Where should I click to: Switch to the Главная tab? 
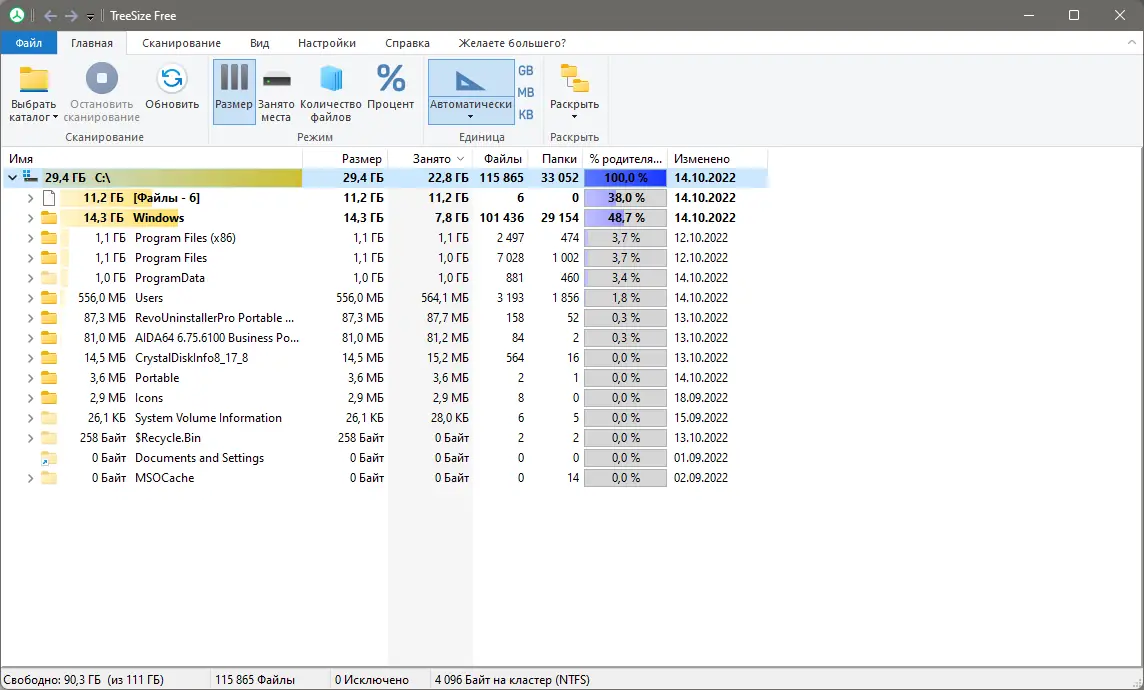(92, 43)
